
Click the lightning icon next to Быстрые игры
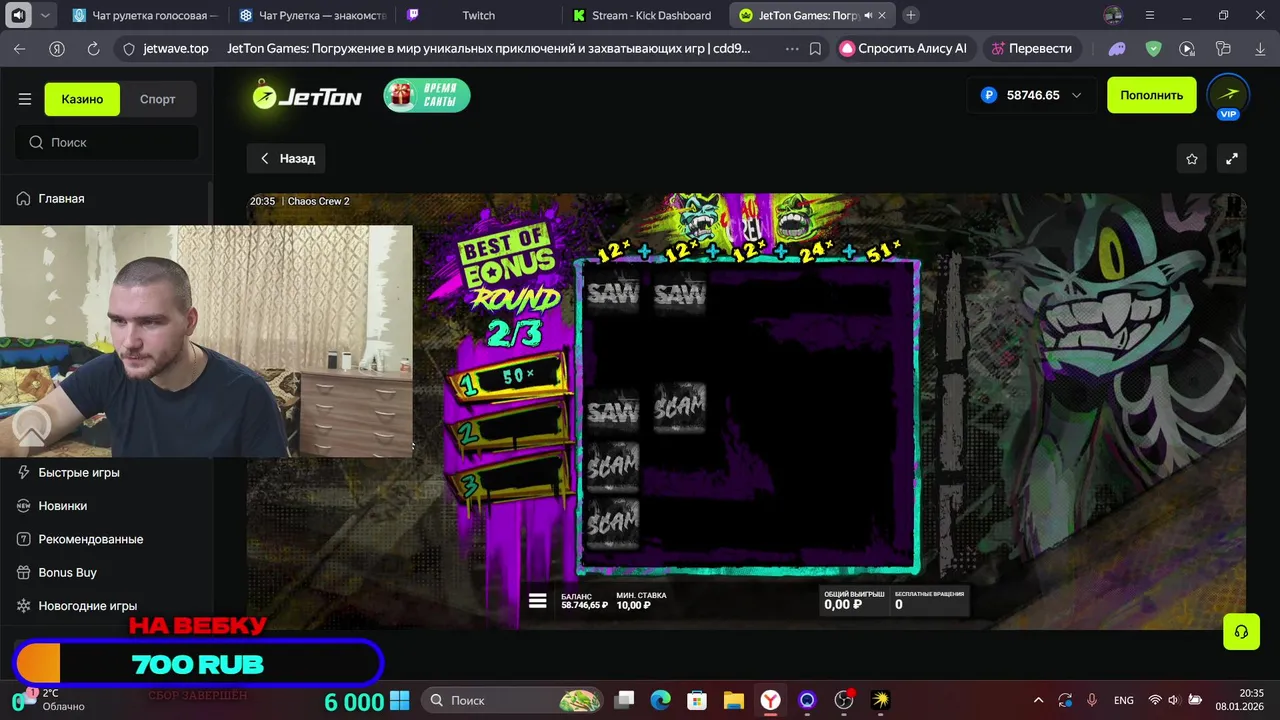24,472
